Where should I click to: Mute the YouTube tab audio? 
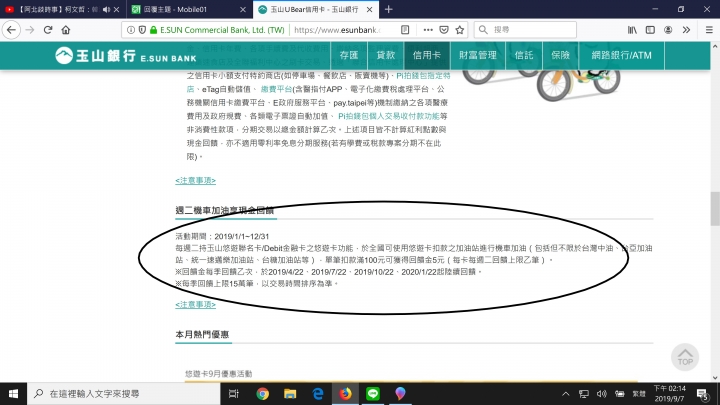[x=107, y=9]
